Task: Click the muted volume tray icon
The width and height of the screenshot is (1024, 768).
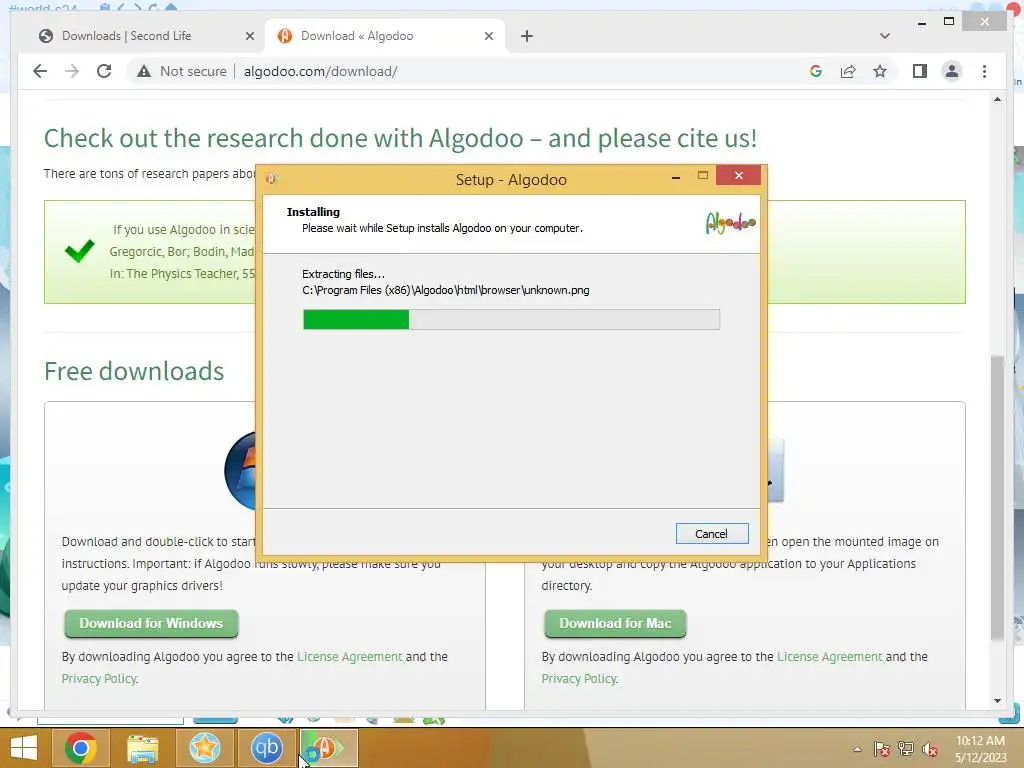Action: click(x=930, y=749)
